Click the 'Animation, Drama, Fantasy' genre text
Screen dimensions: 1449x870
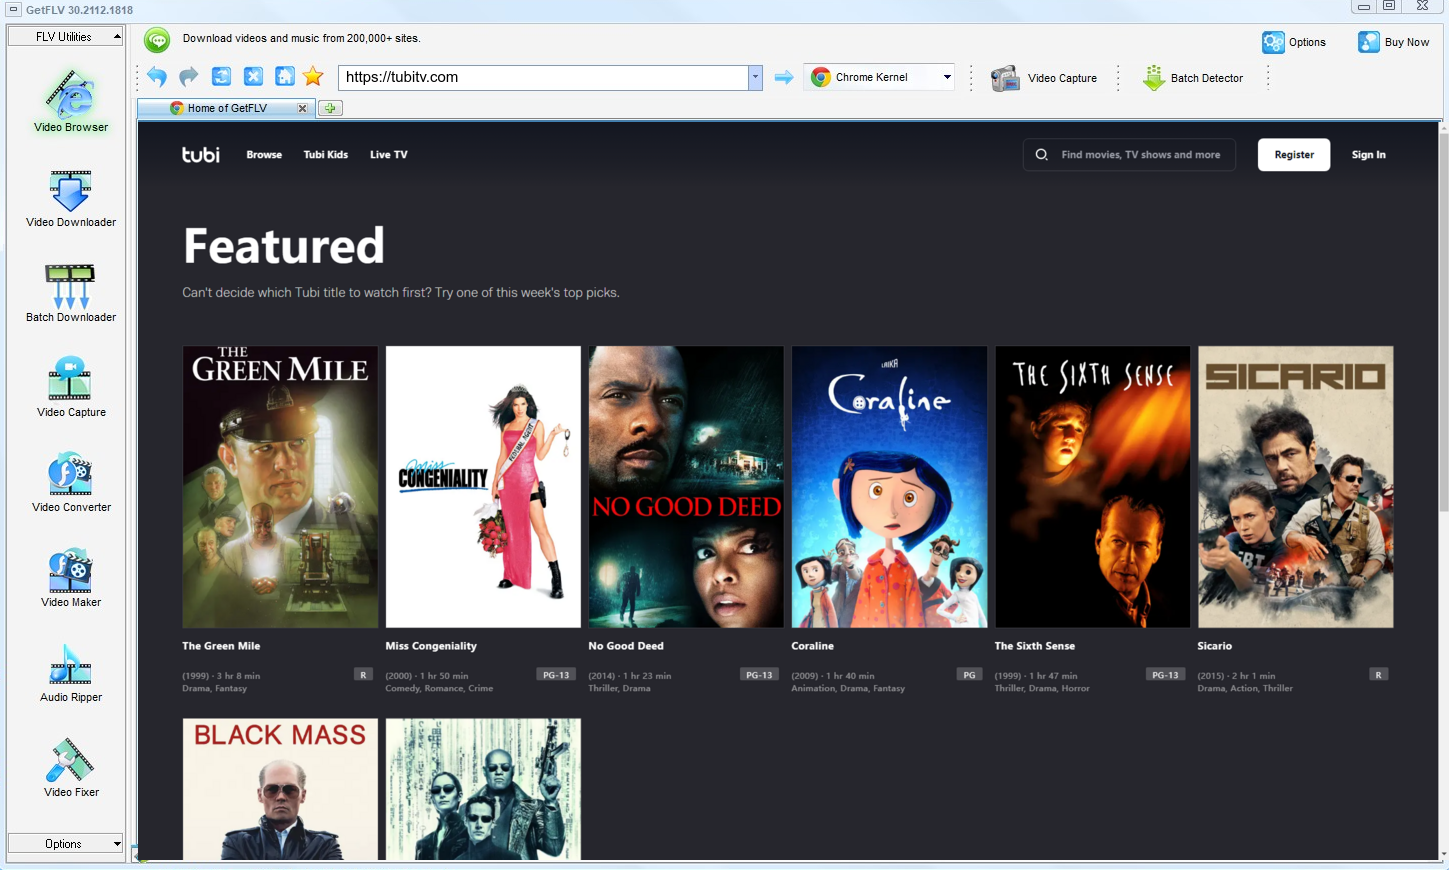[848, 688]
